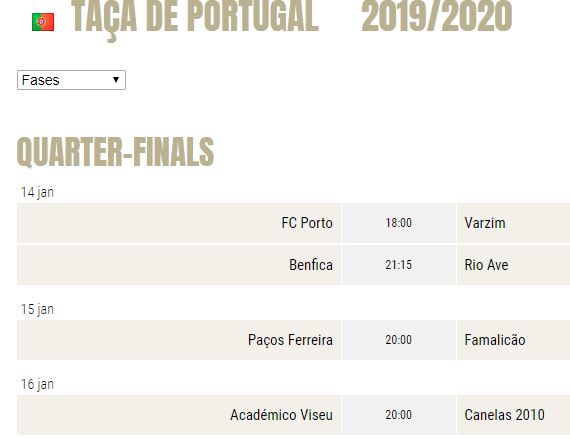Click the Quarter-Finals heading

pyautogui.click(x=115, y=152)
